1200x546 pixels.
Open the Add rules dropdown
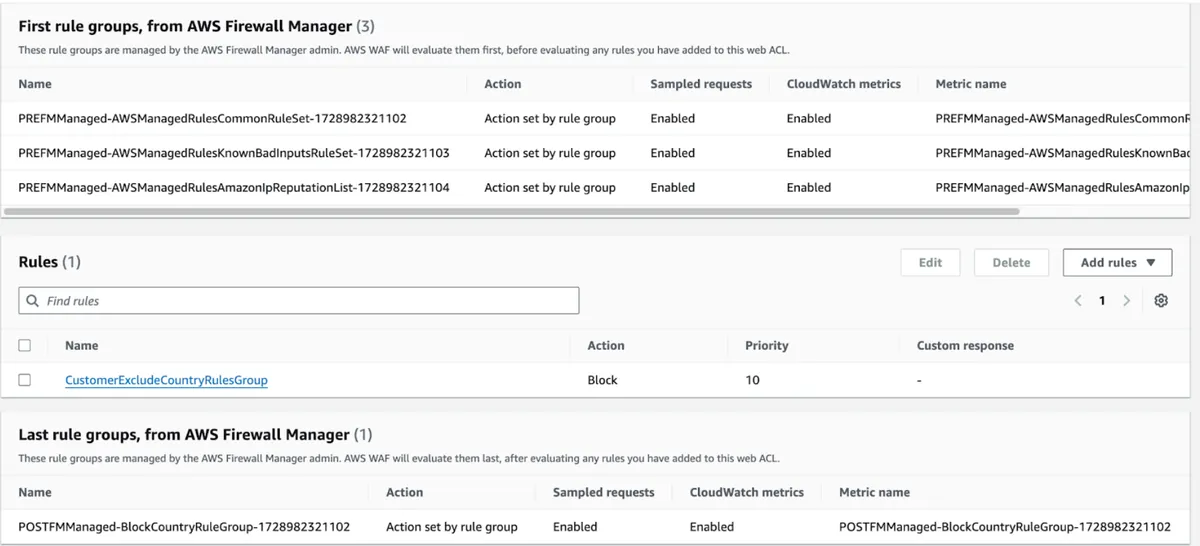pyautogui.click(x=1118, y=263)
